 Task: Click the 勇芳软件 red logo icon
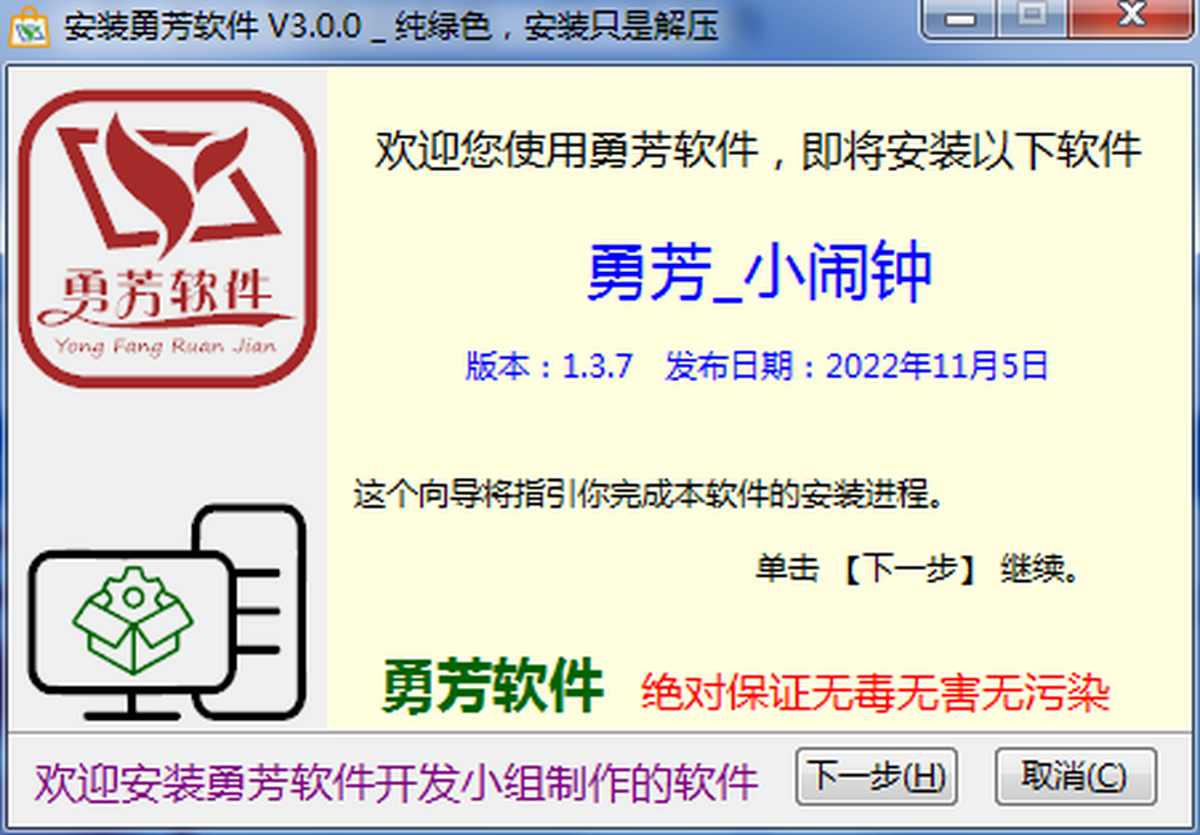[x=167, y=237]
